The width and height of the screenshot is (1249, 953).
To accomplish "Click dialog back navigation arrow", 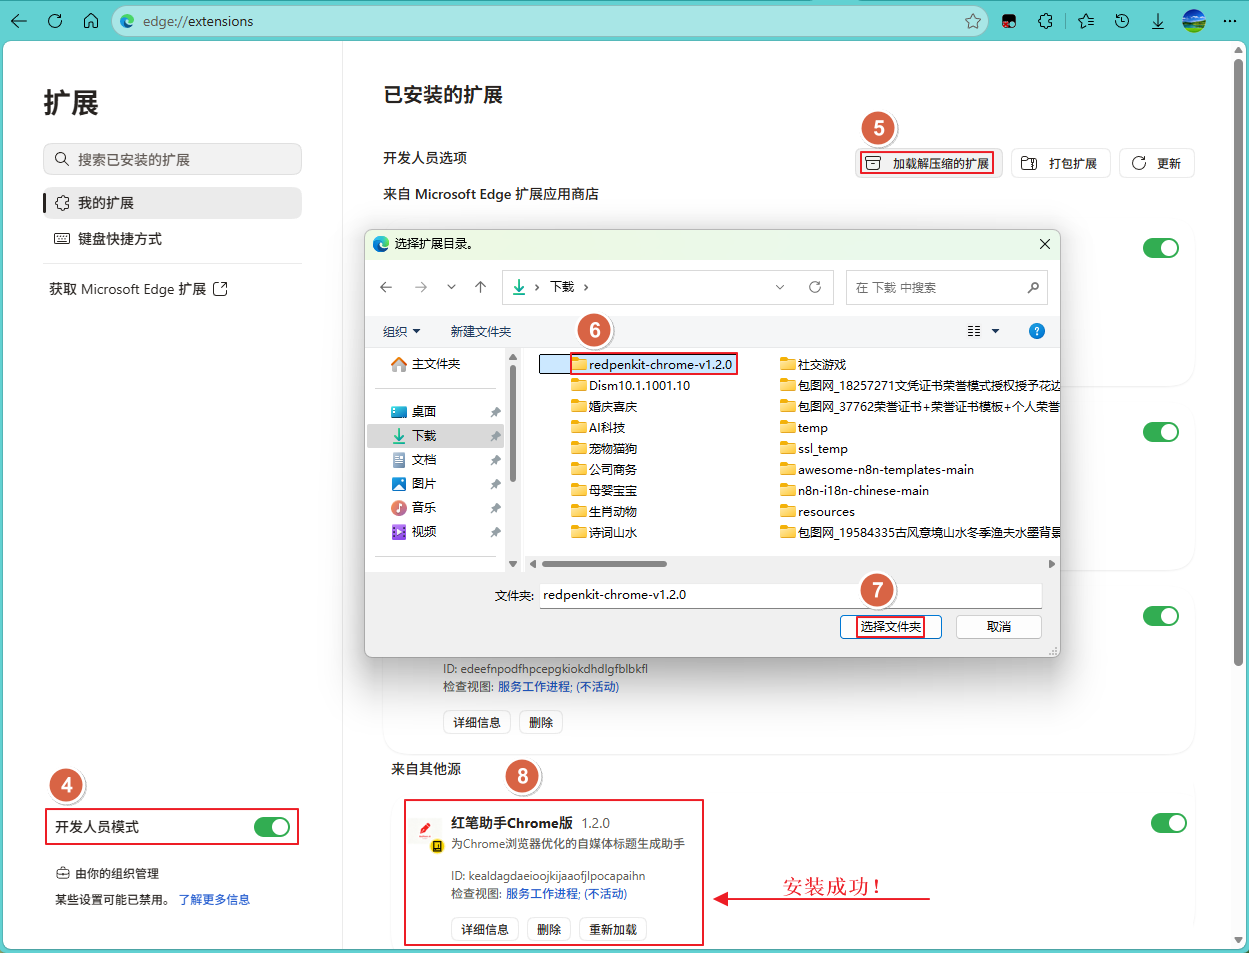I will 386,287.
